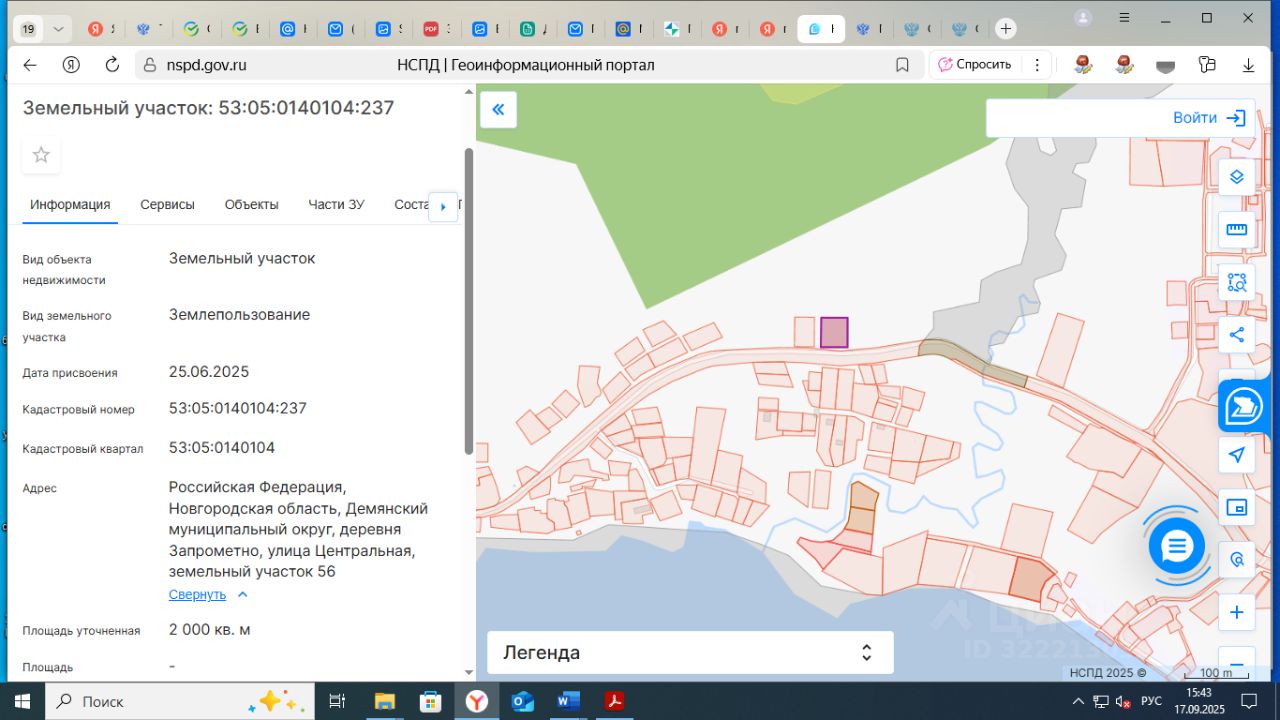Image resolution: width=1280 pixels, height=720 pixels.
Task: Zoom in with the plus button
Action: [x=1237, y=612]
